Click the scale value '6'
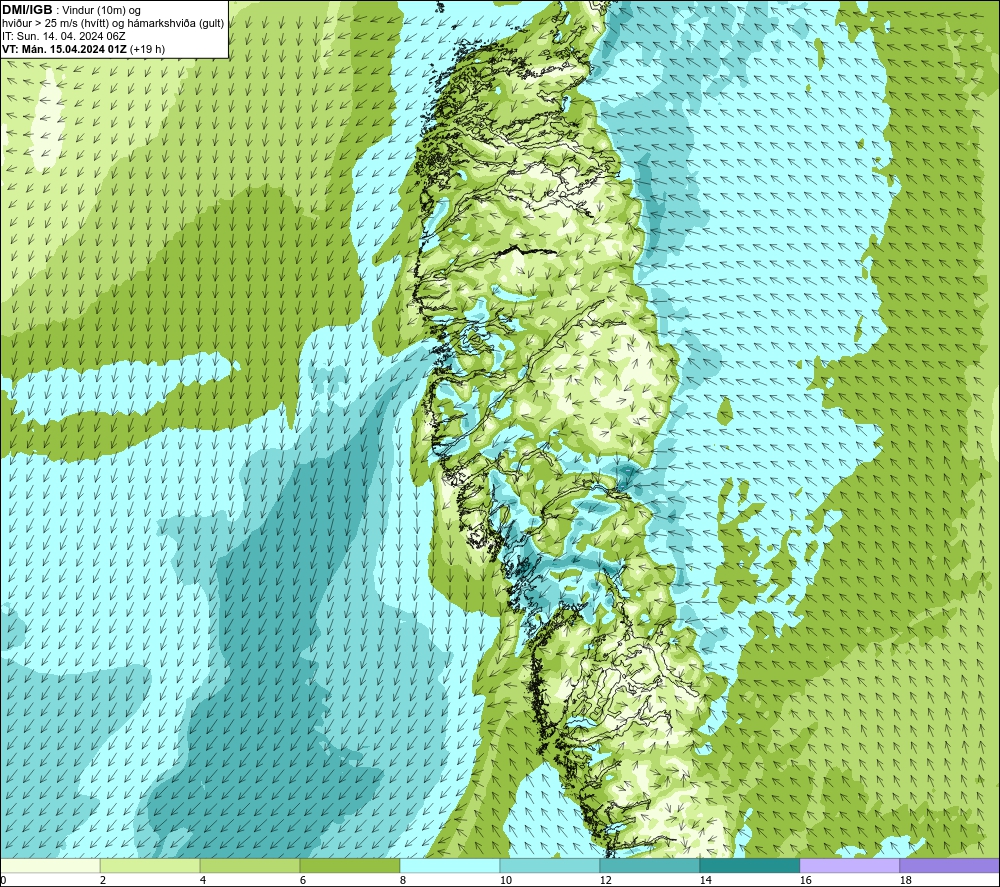This screenshot has width=1000, height=887. point(304,881)
